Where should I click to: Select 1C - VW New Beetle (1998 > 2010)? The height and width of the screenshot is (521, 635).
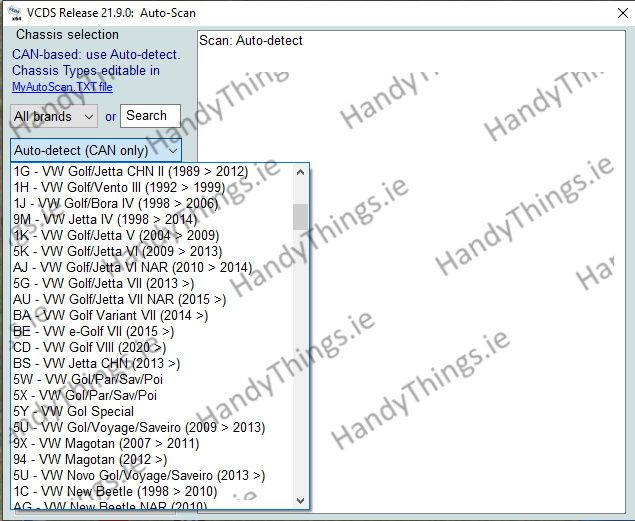tap(152, 491)
